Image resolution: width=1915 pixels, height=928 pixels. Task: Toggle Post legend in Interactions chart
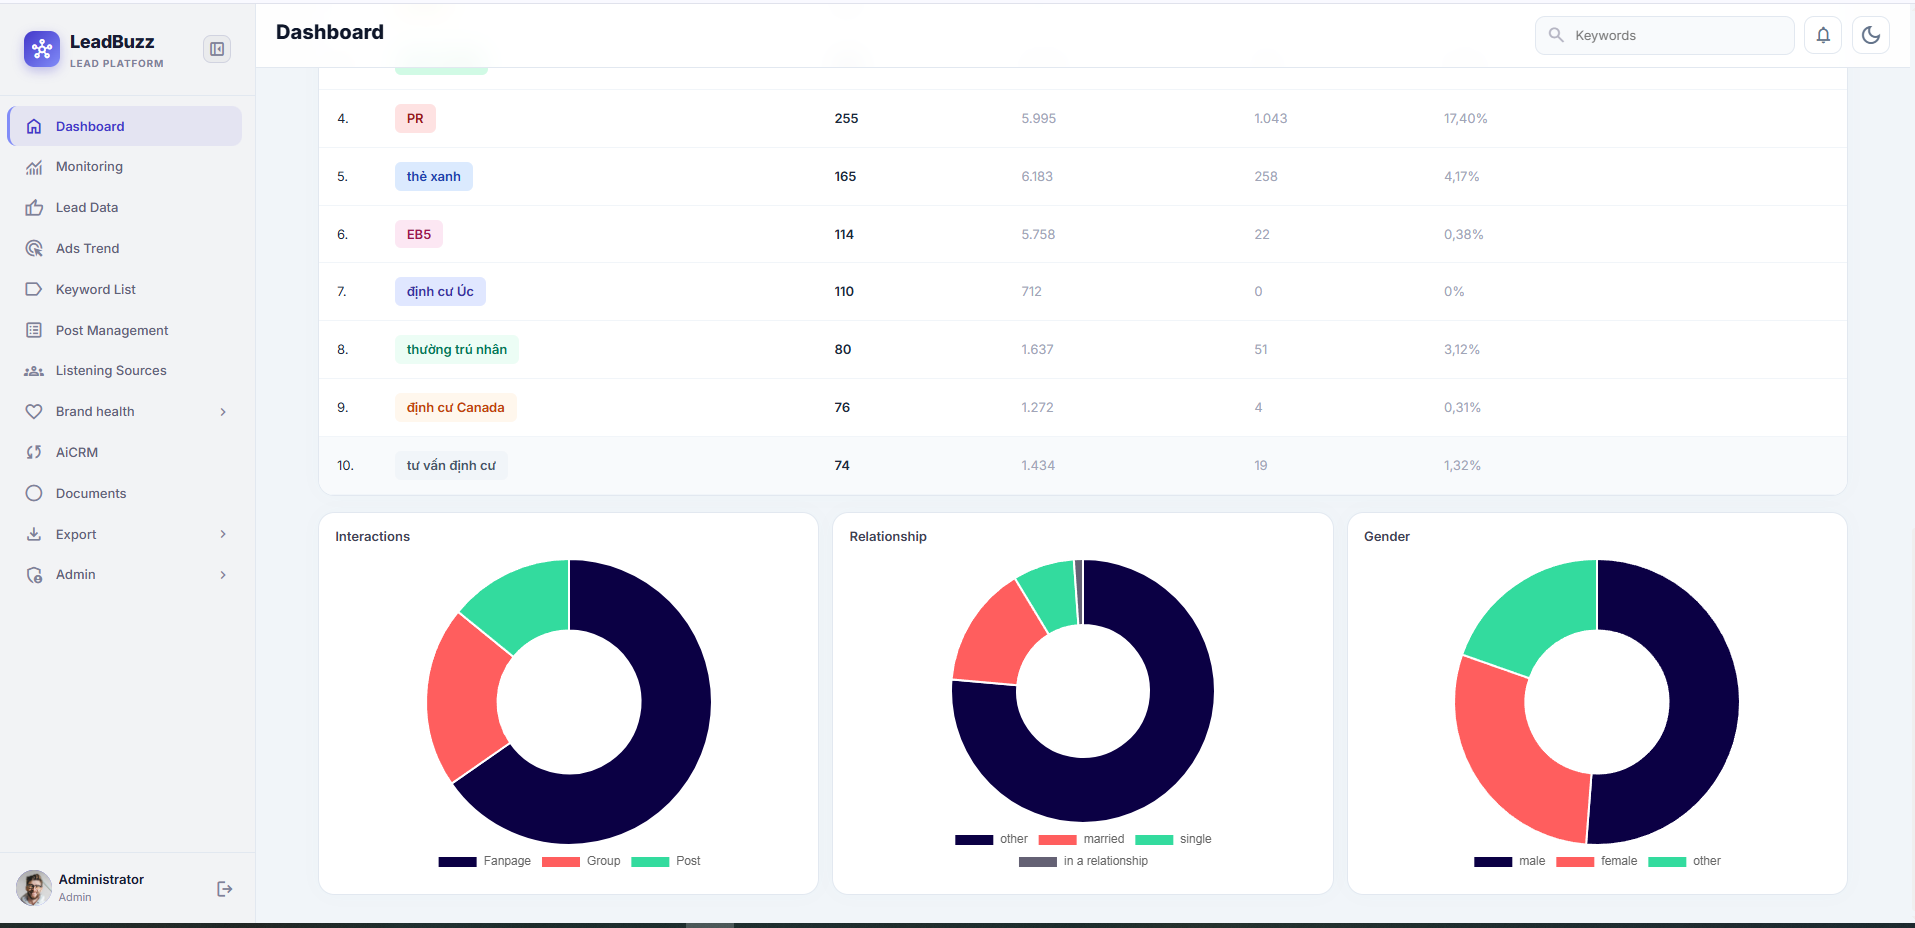pos(666,861)
